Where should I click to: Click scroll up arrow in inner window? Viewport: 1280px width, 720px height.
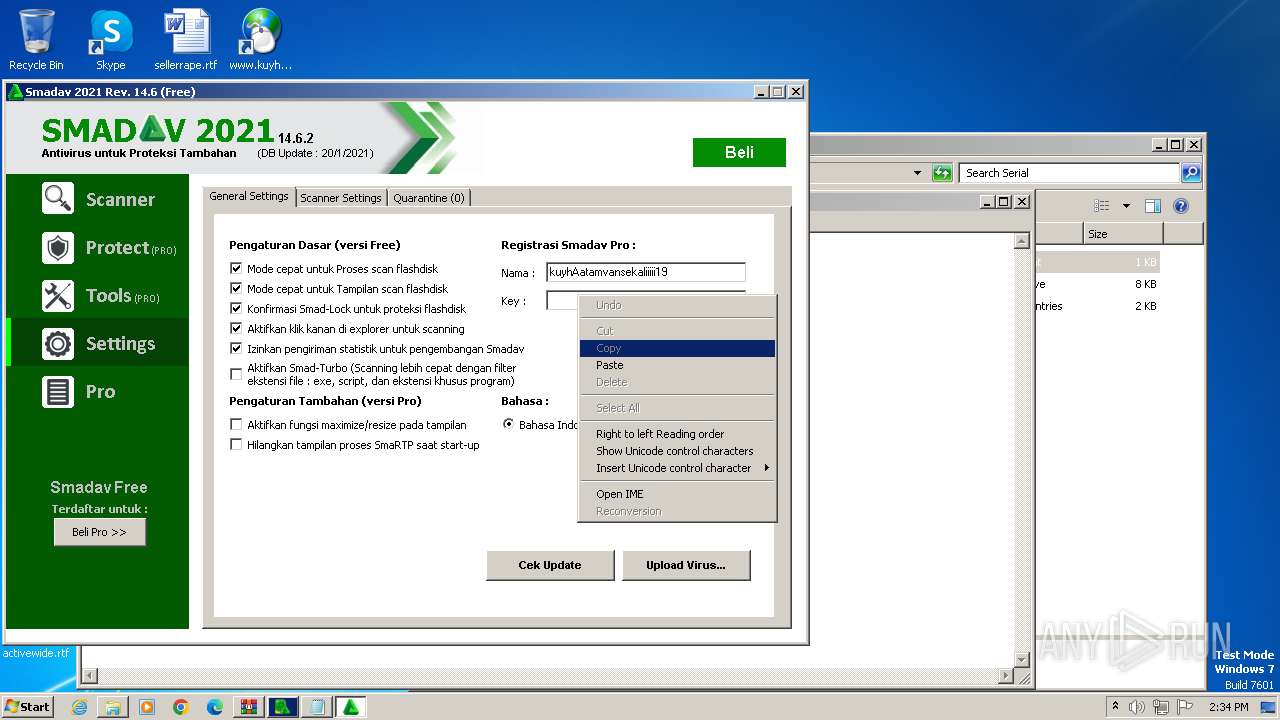1021,240
